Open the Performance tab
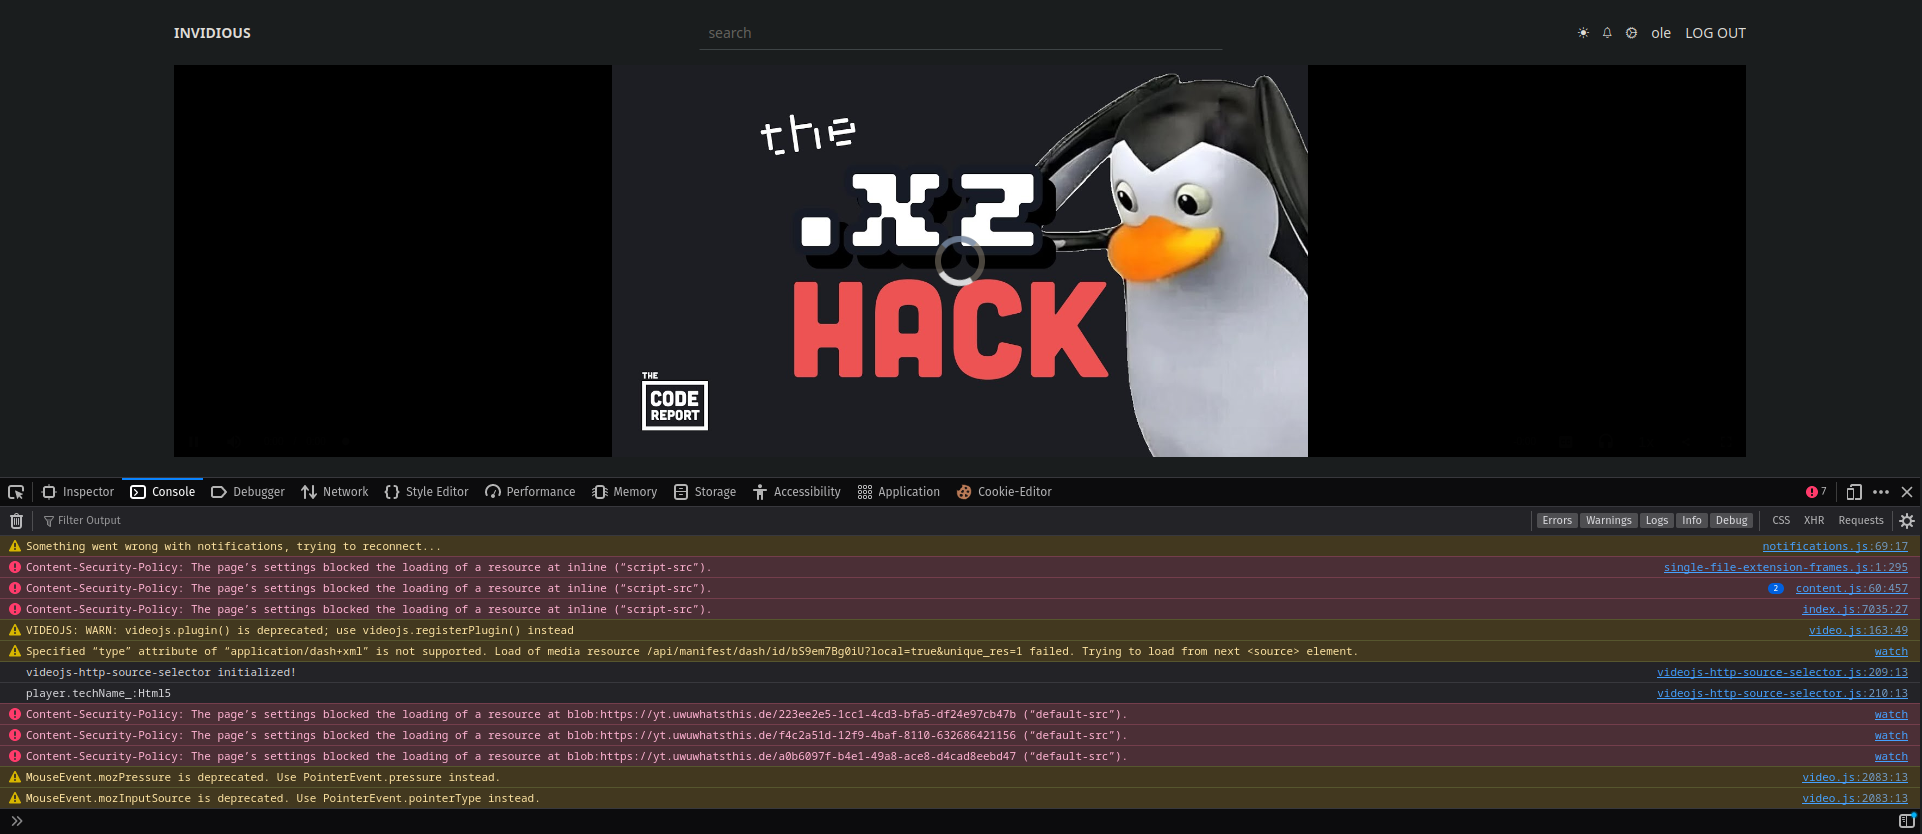 (x=530, y=492)
